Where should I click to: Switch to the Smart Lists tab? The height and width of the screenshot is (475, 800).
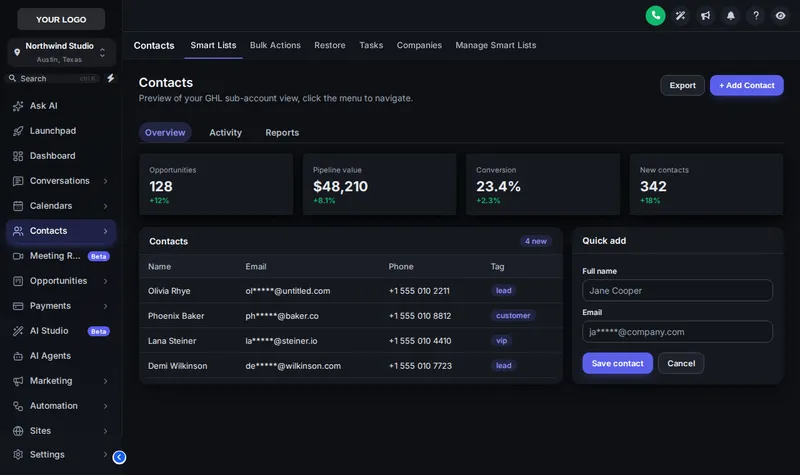pos(213,45)
